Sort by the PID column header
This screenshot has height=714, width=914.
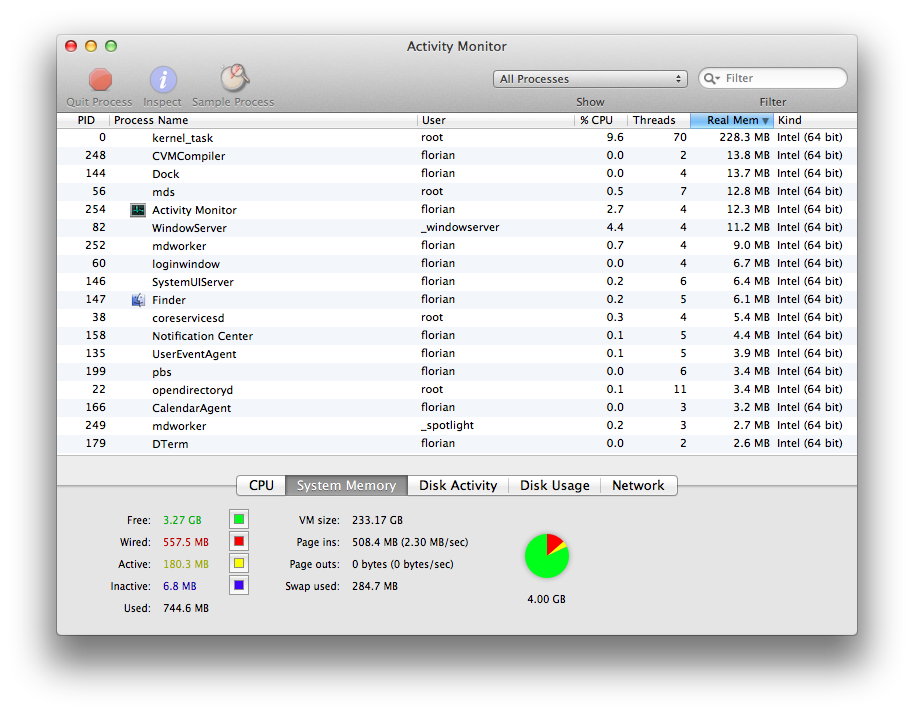[84, 120]
